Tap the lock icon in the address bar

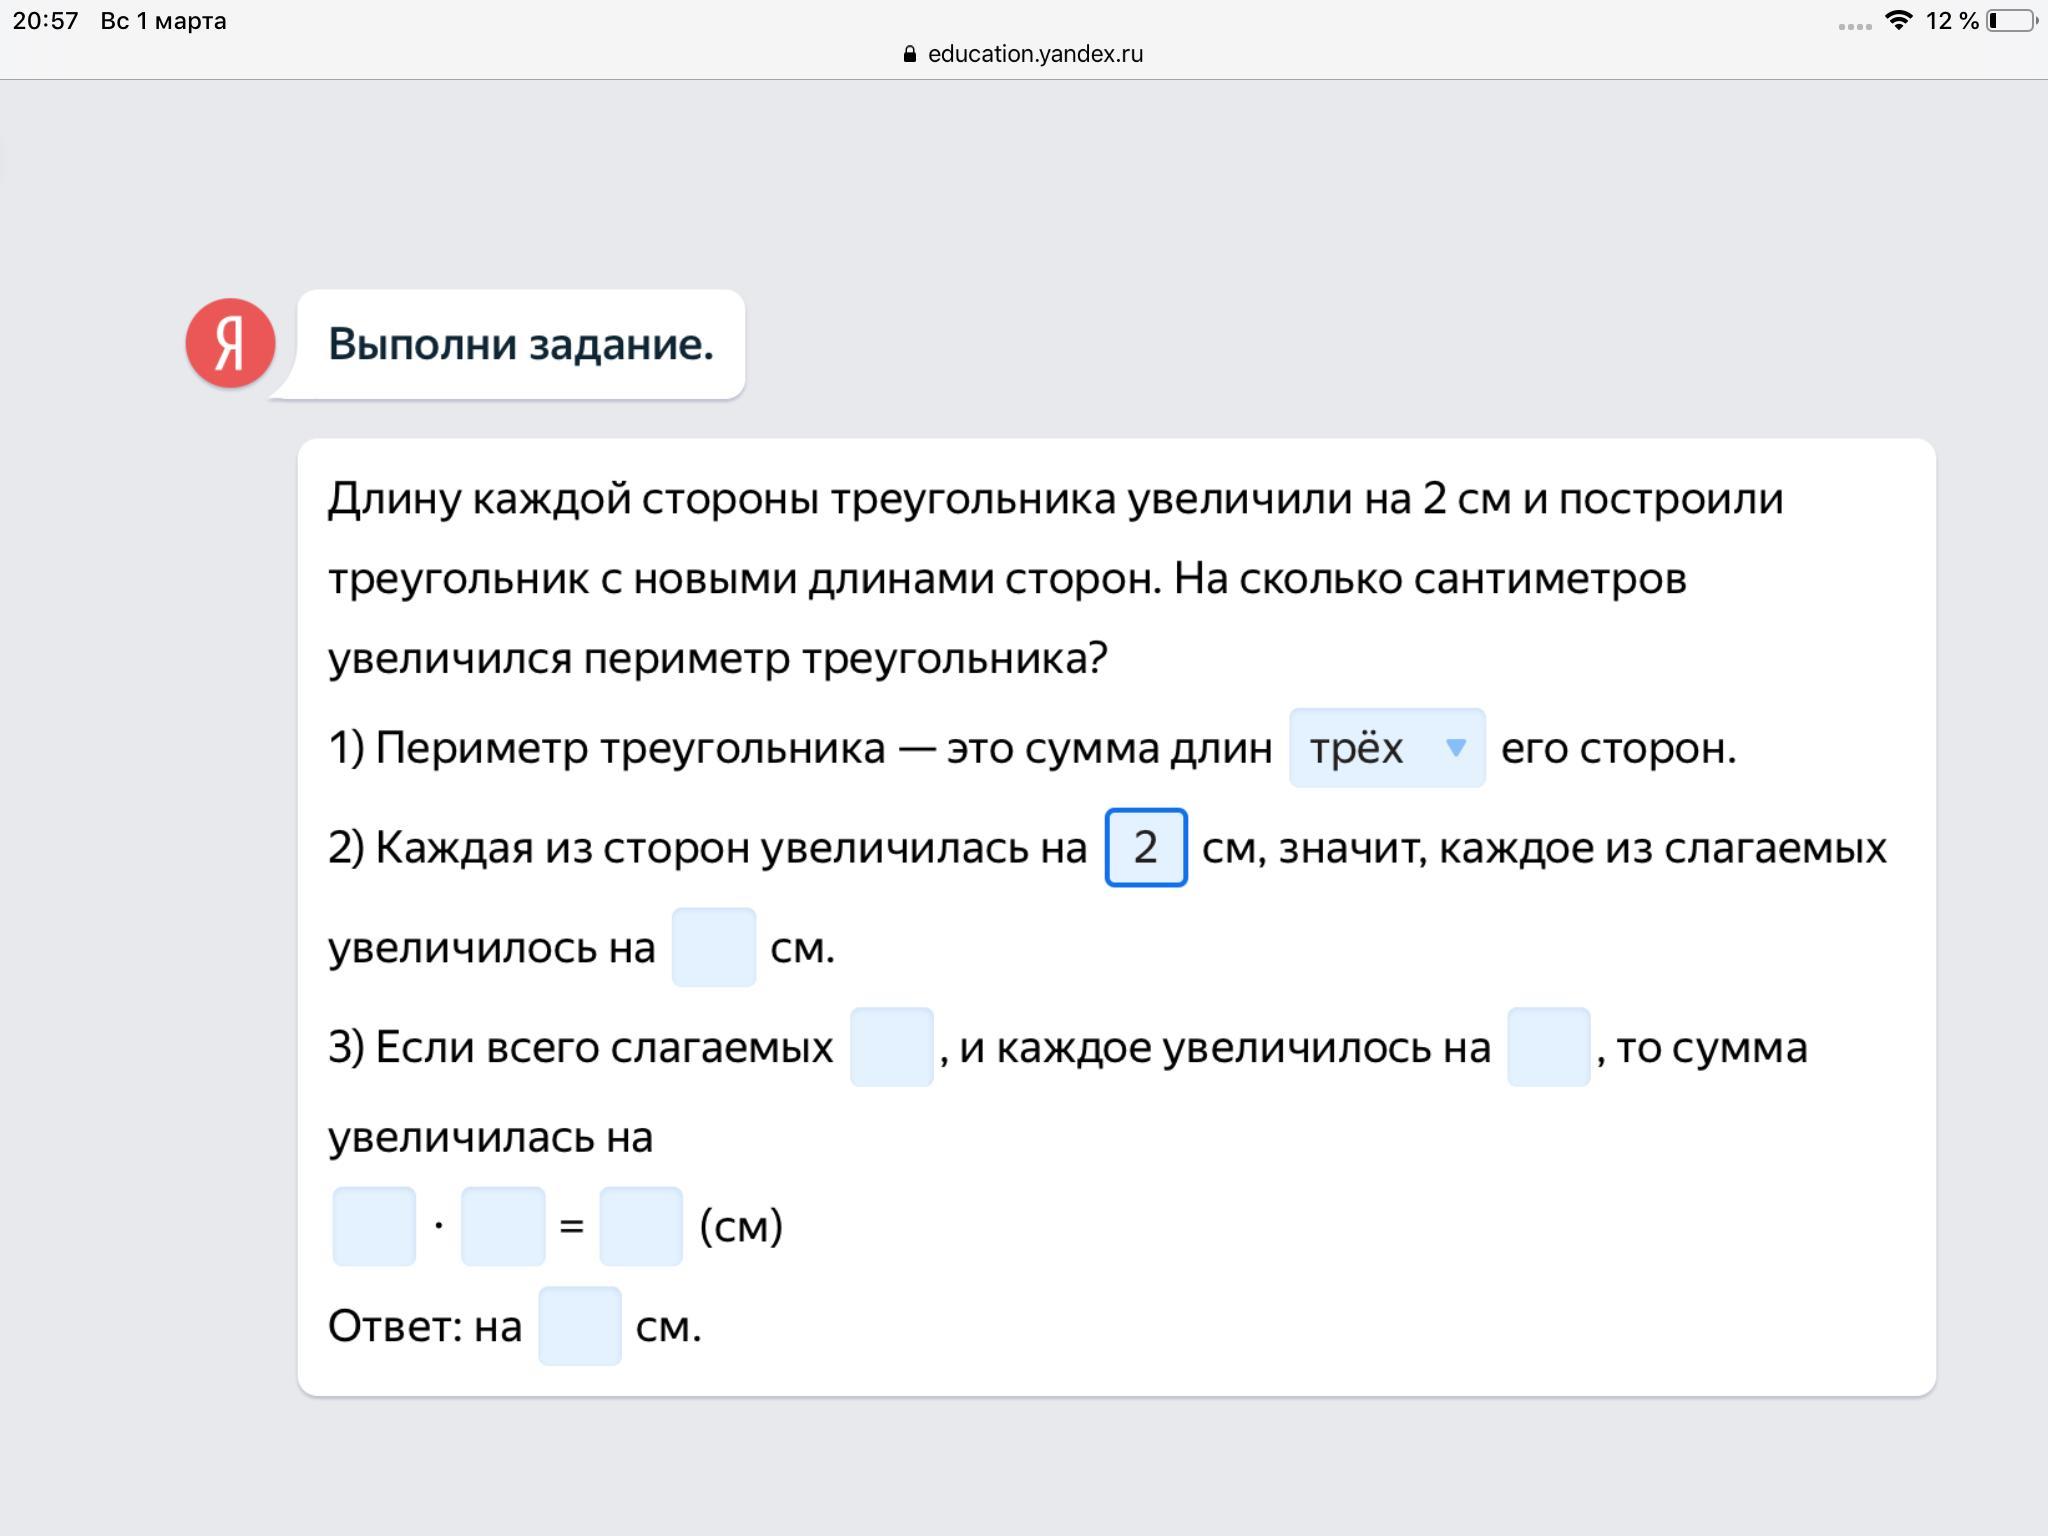[x=909, y=54]
